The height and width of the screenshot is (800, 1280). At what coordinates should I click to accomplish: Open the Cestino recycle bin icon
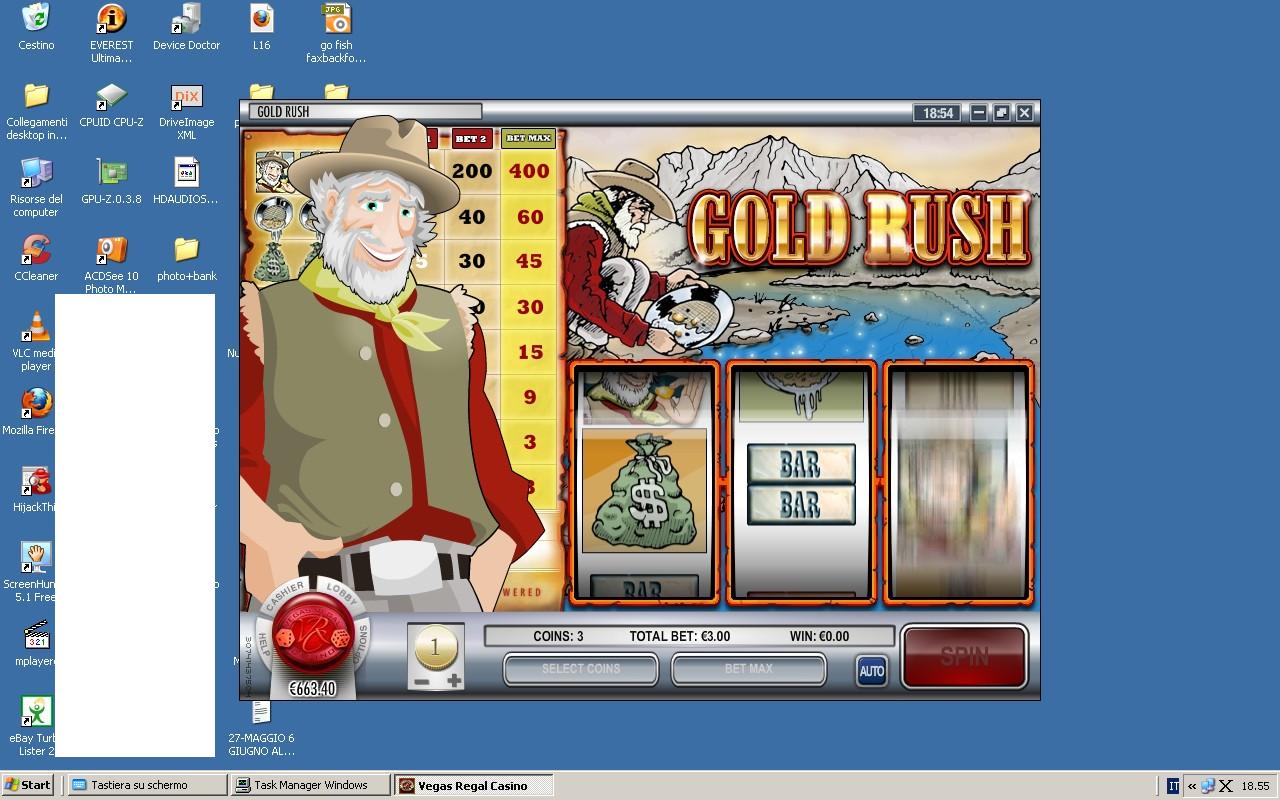(x=36, y=27)
